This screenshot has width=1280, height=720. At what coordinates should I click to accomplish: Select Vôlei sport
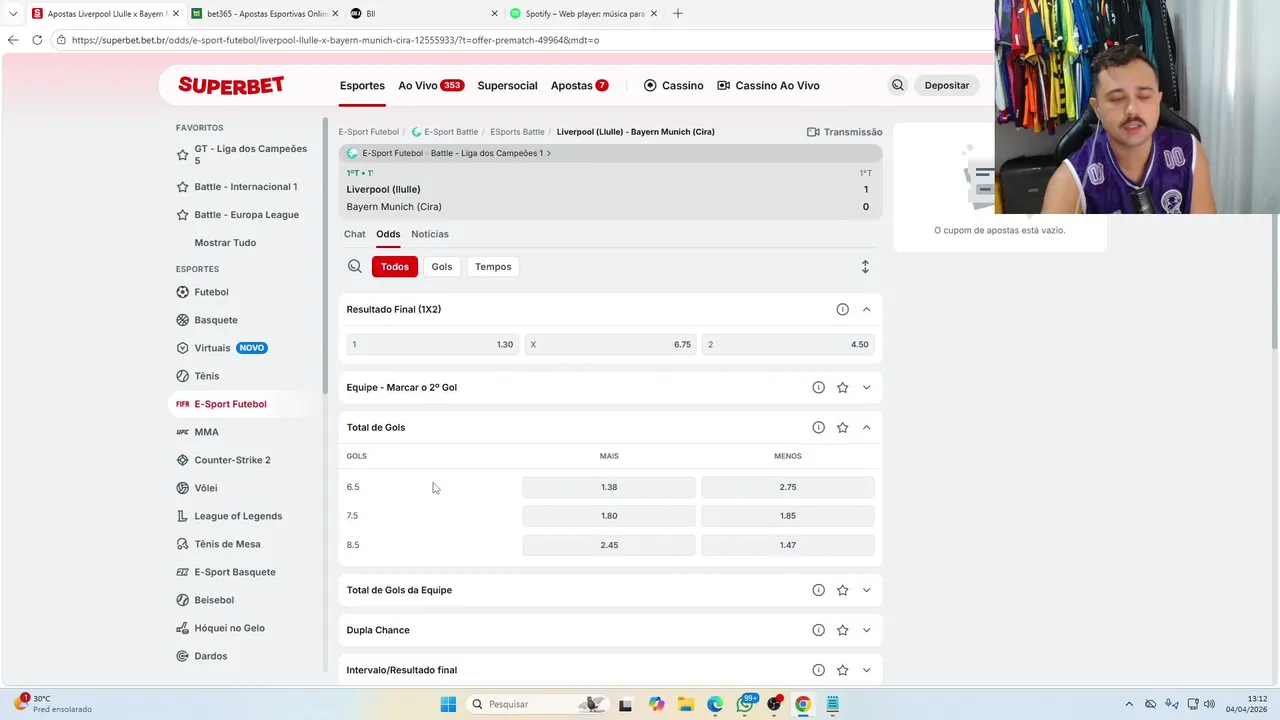pyautogui.click(x=206, y=488)
